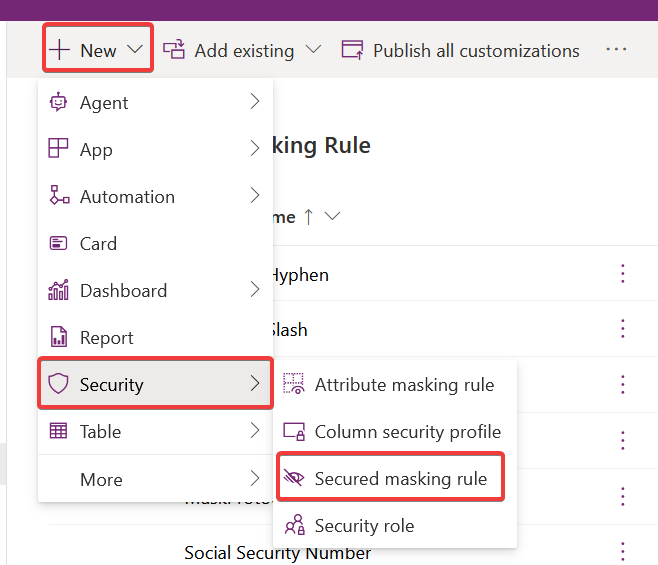
Task: Pick Security role from submenu
Action: pyautogui.click(x=364, y=525)
